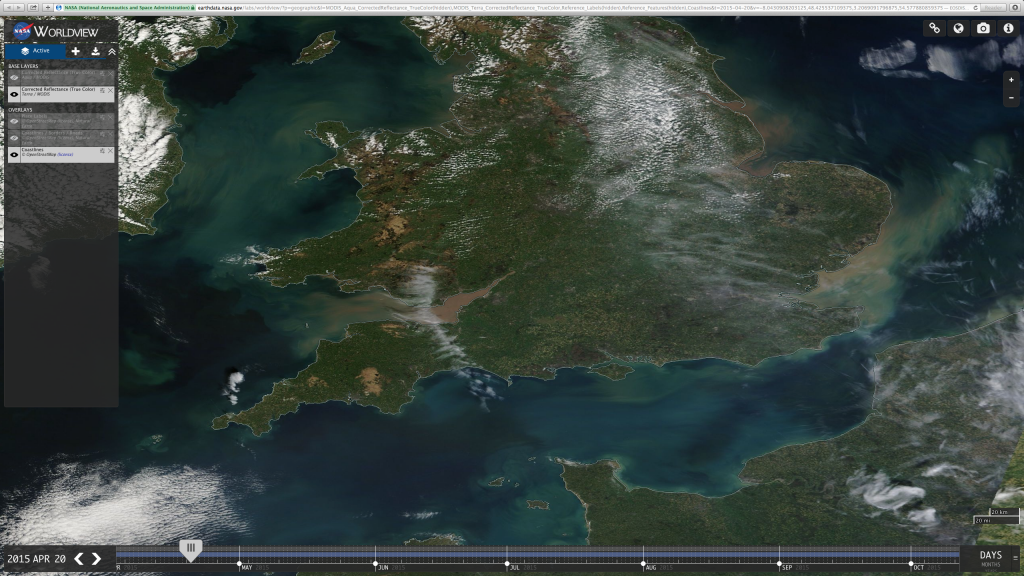Viewport: 1024px width, 576px height.
Task: Click the browser forward button
Action: coord(19,8)
